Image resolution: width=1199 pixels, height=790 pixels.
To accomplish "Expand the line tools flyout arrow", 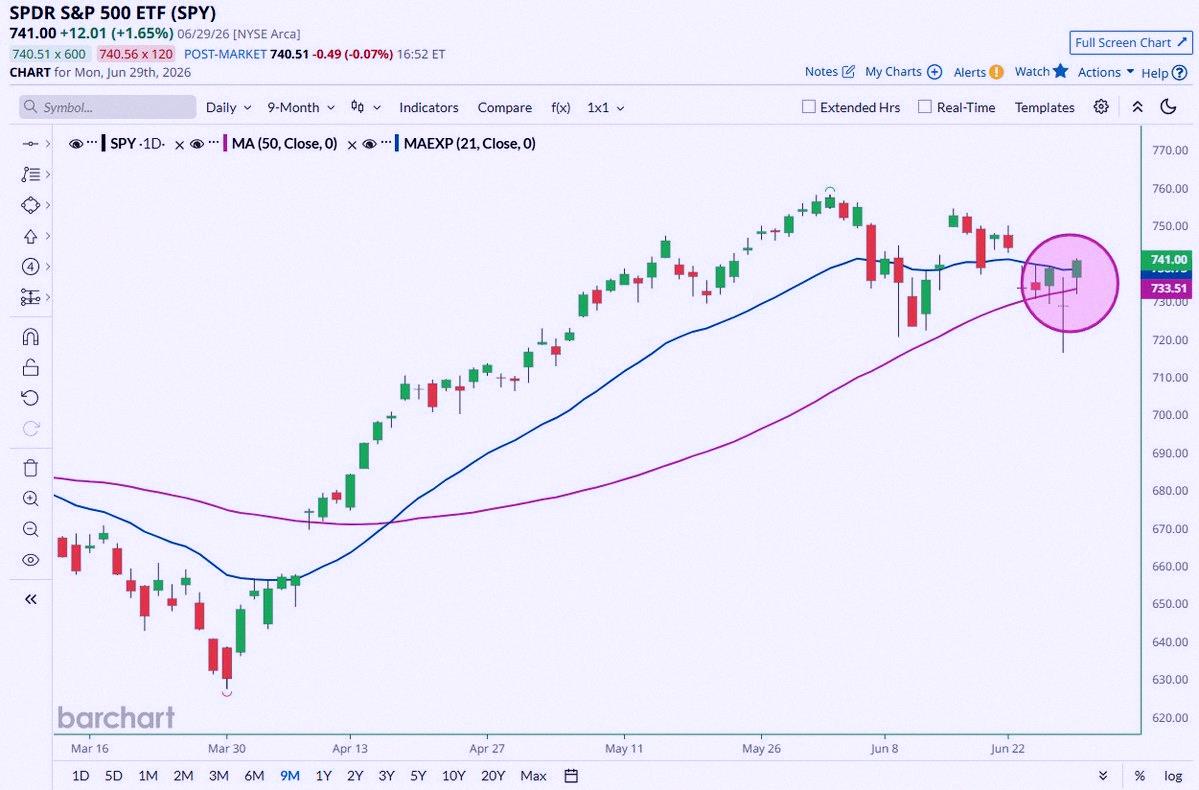I will 48,174.
